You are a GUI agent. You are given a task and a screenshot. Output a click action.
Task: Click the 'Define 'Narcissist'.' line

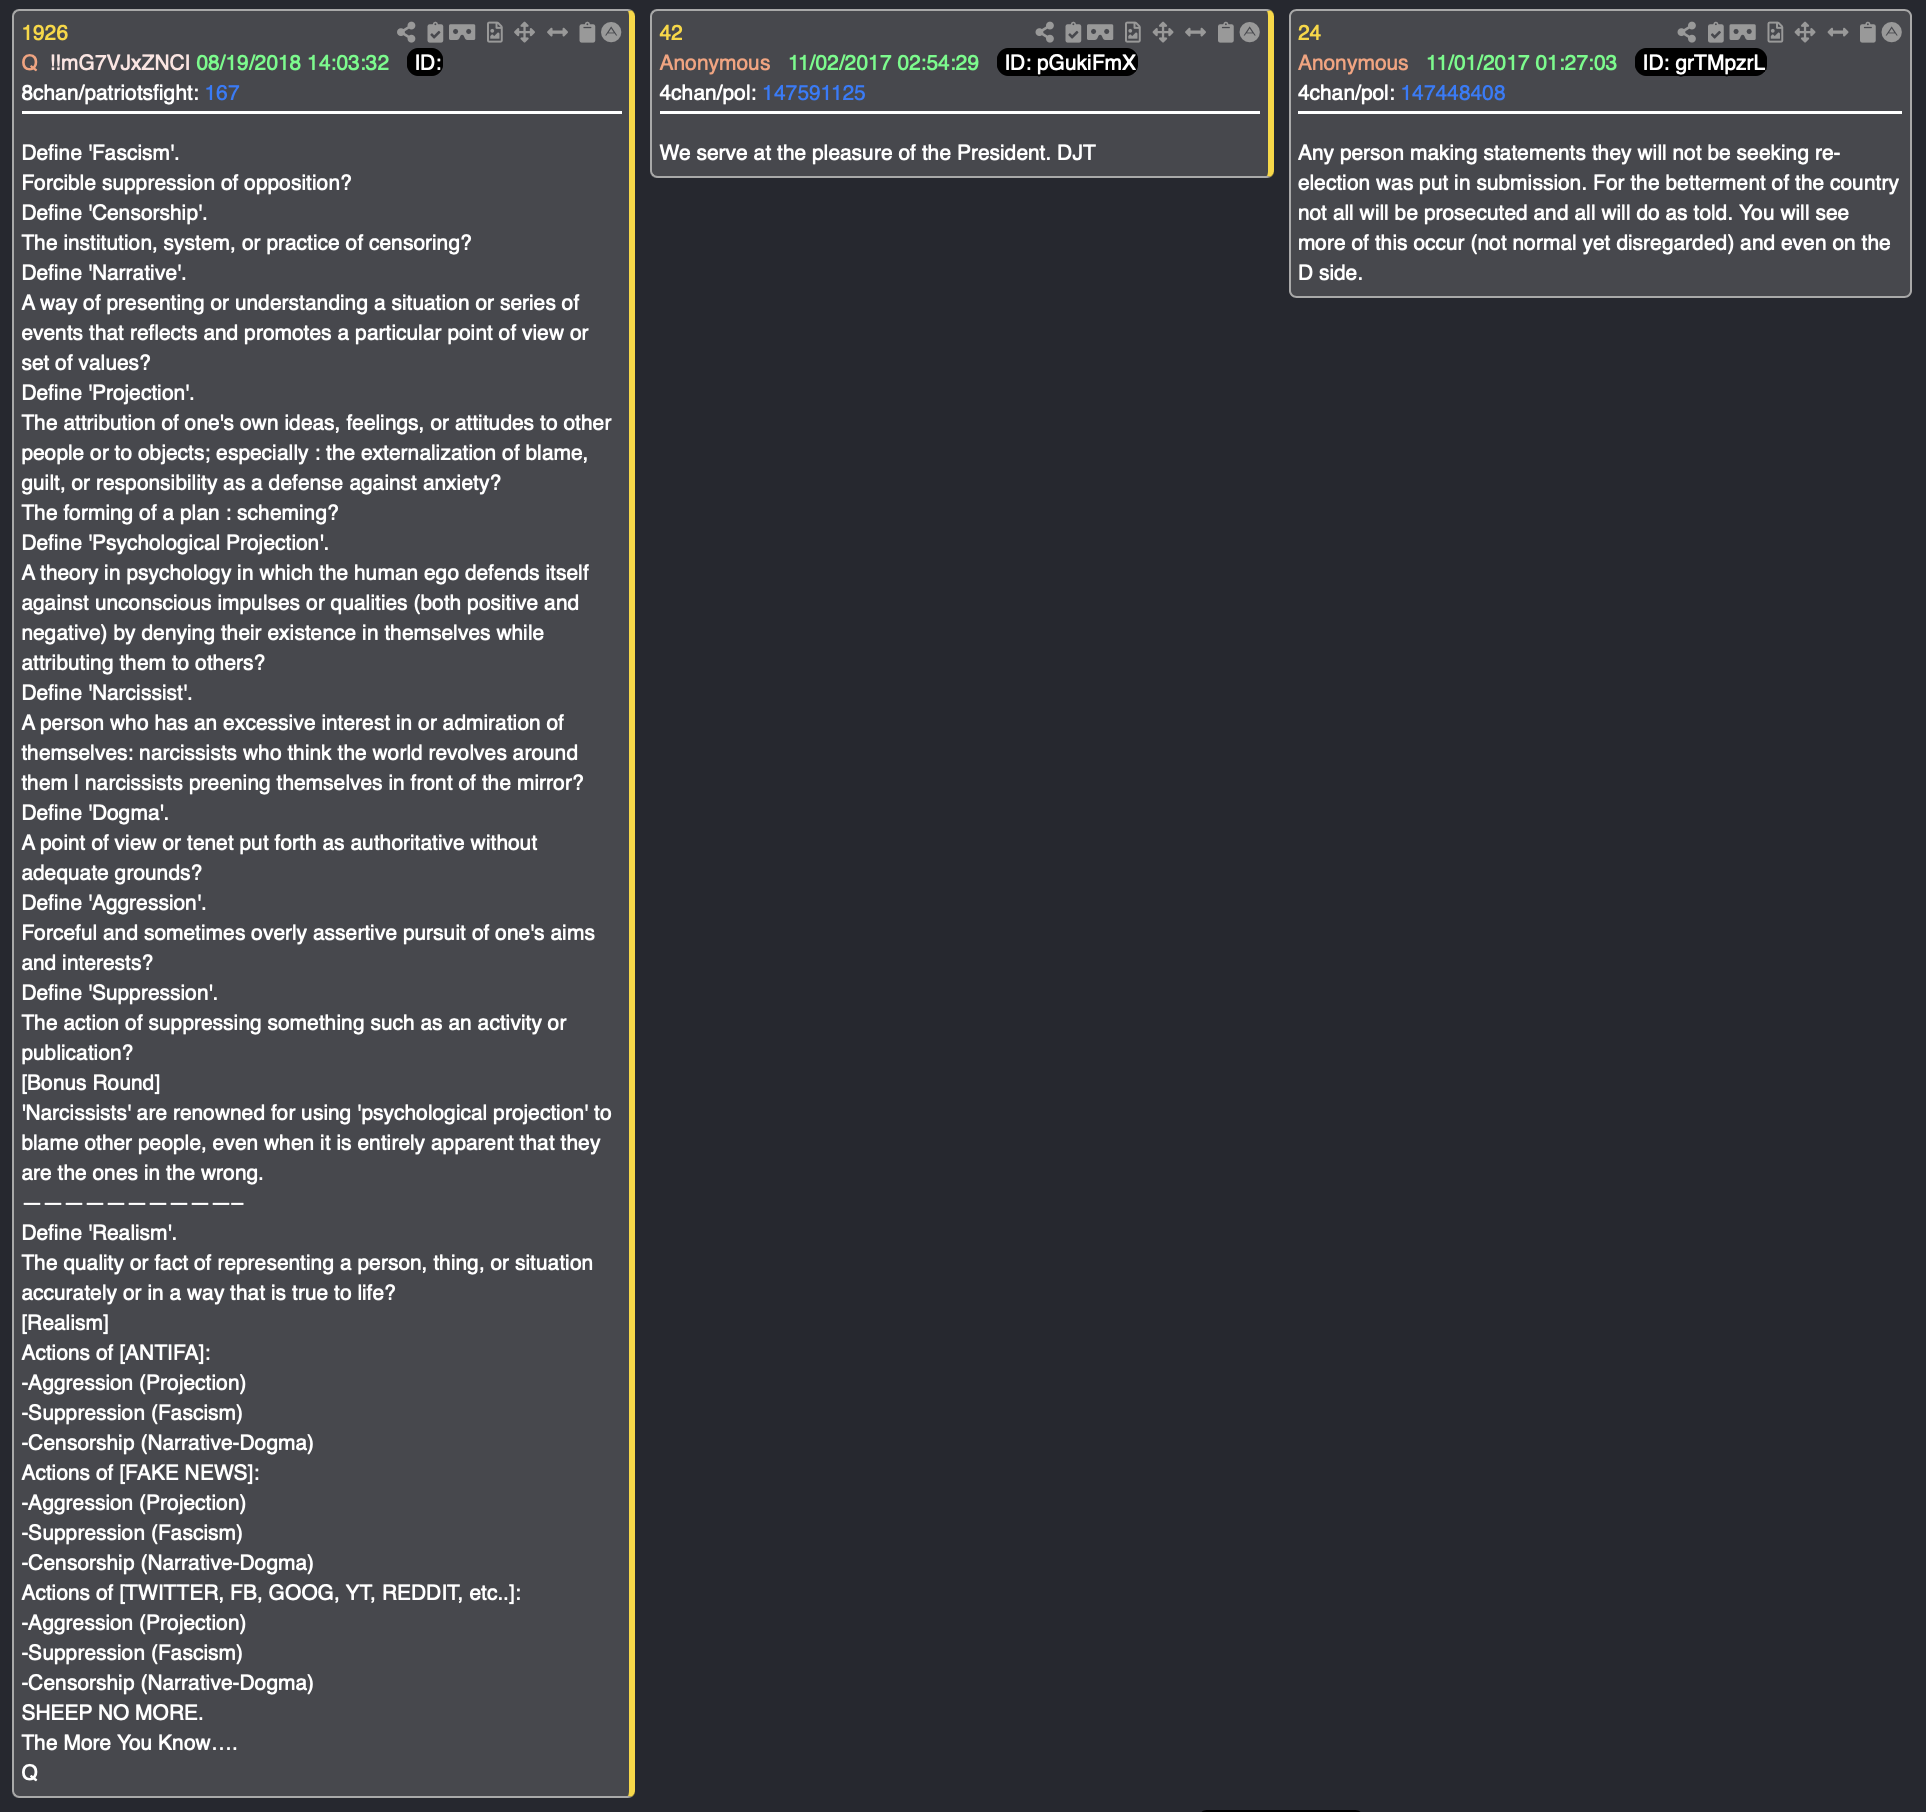[107, 693]
